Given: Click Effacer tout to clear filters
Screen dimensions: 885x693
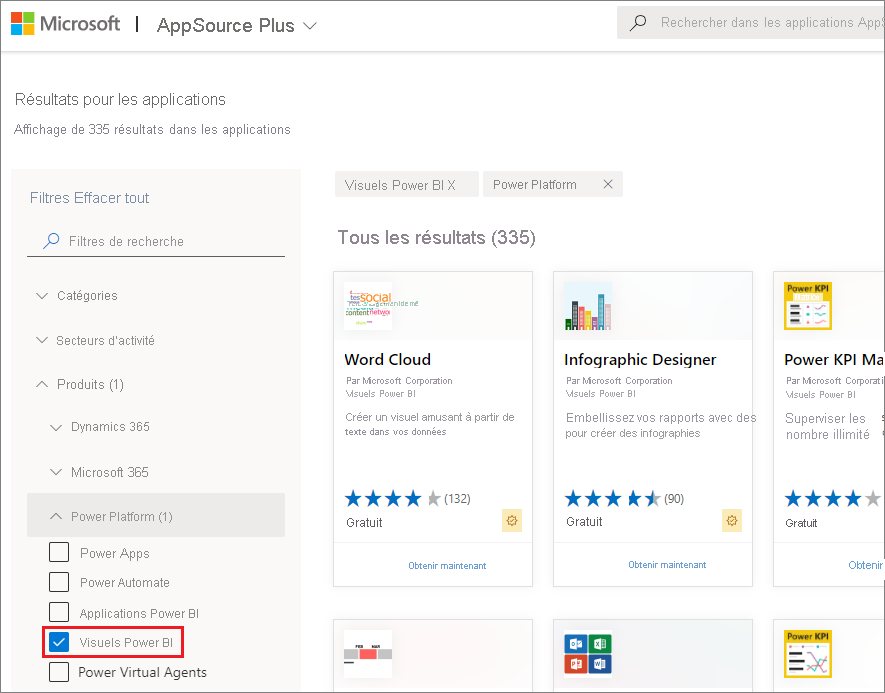Looking at the screenshot, I should (112, 198).
